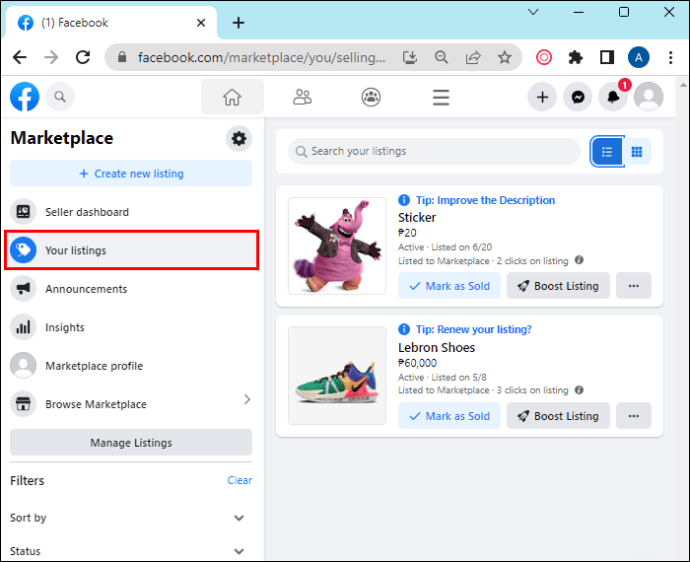Expand Browse Marketplace chevron
The image size is (690, 562).
(x=247, y=399)
